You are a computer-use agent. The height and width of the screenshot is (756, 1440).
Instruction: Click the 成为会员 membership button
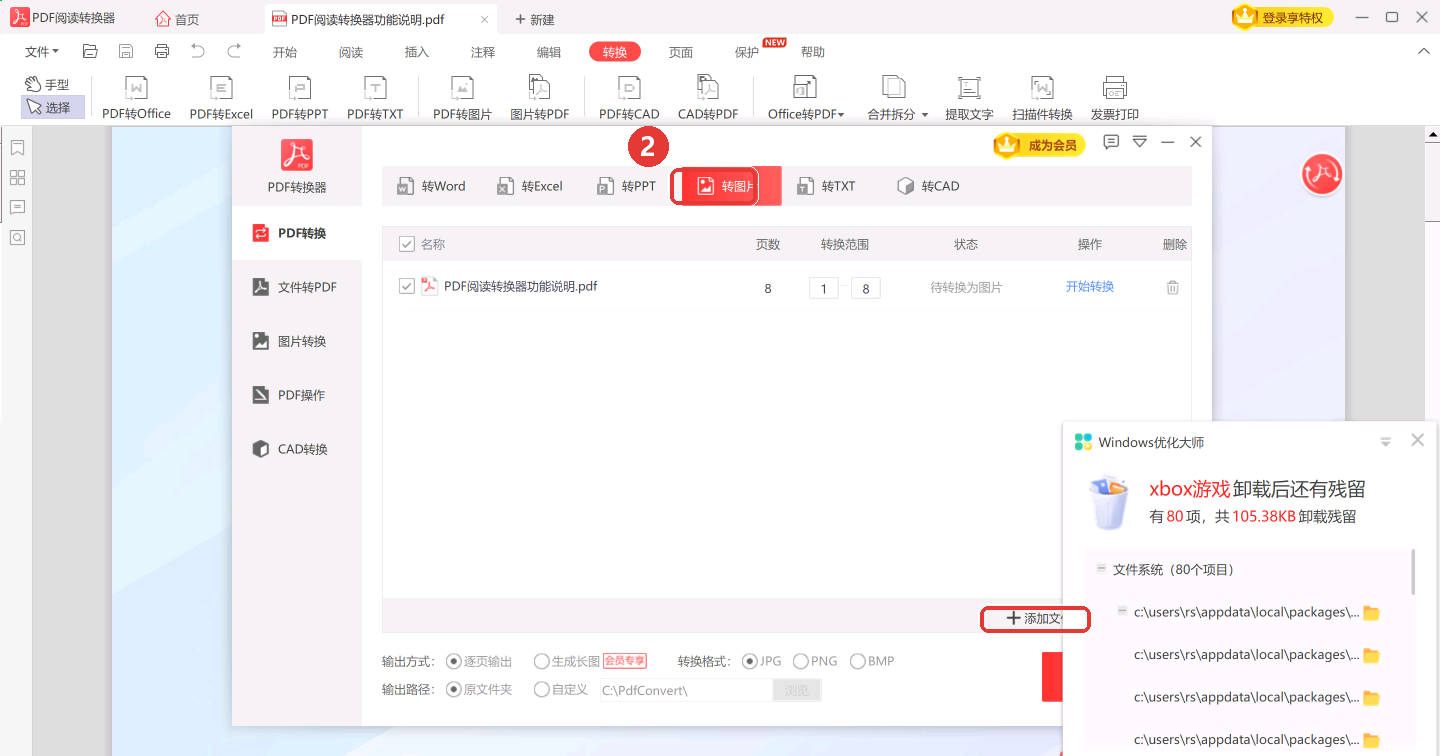tap(1040, 145)
